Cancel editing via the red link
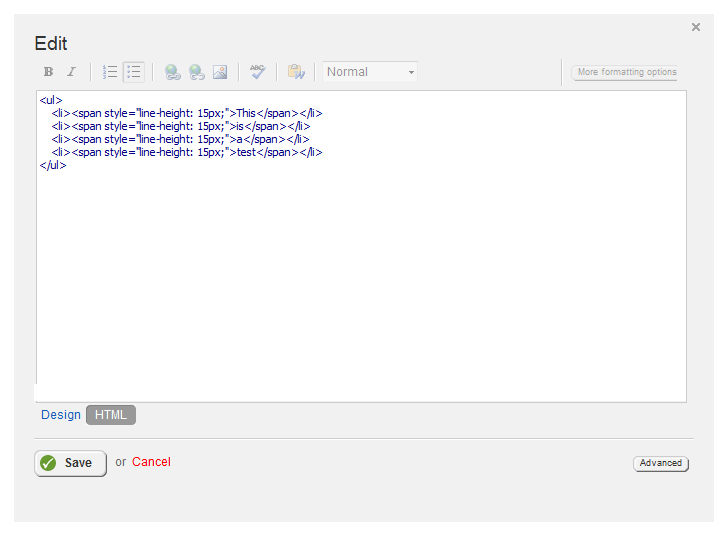The height and width of the screenshot is (535, 728). [151, 462]
